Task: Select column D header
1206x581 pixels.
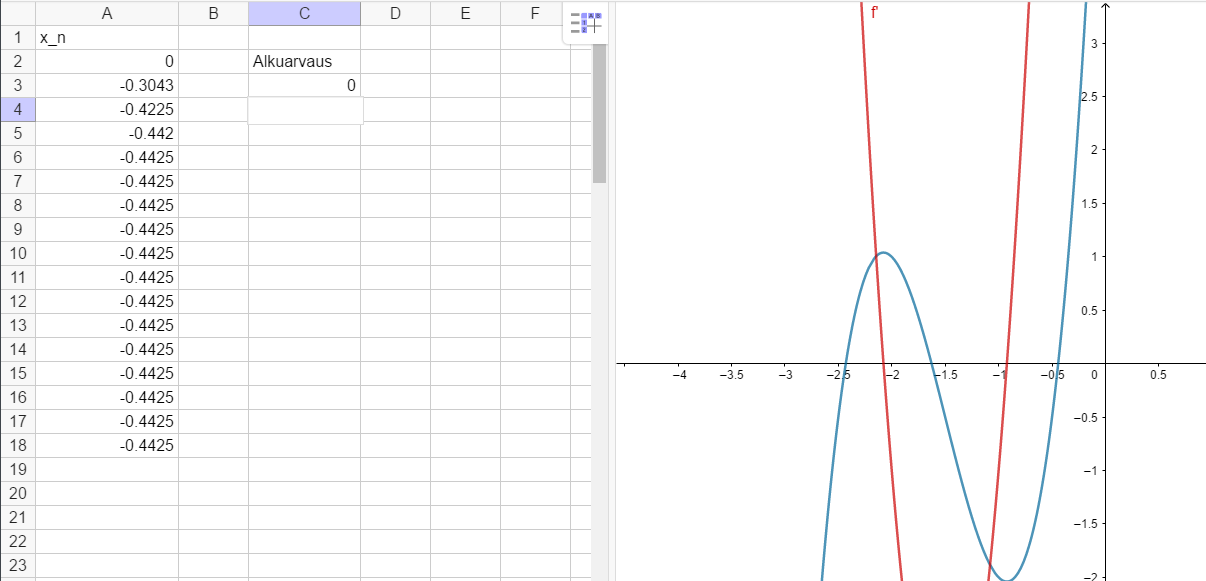Action: 395,13
